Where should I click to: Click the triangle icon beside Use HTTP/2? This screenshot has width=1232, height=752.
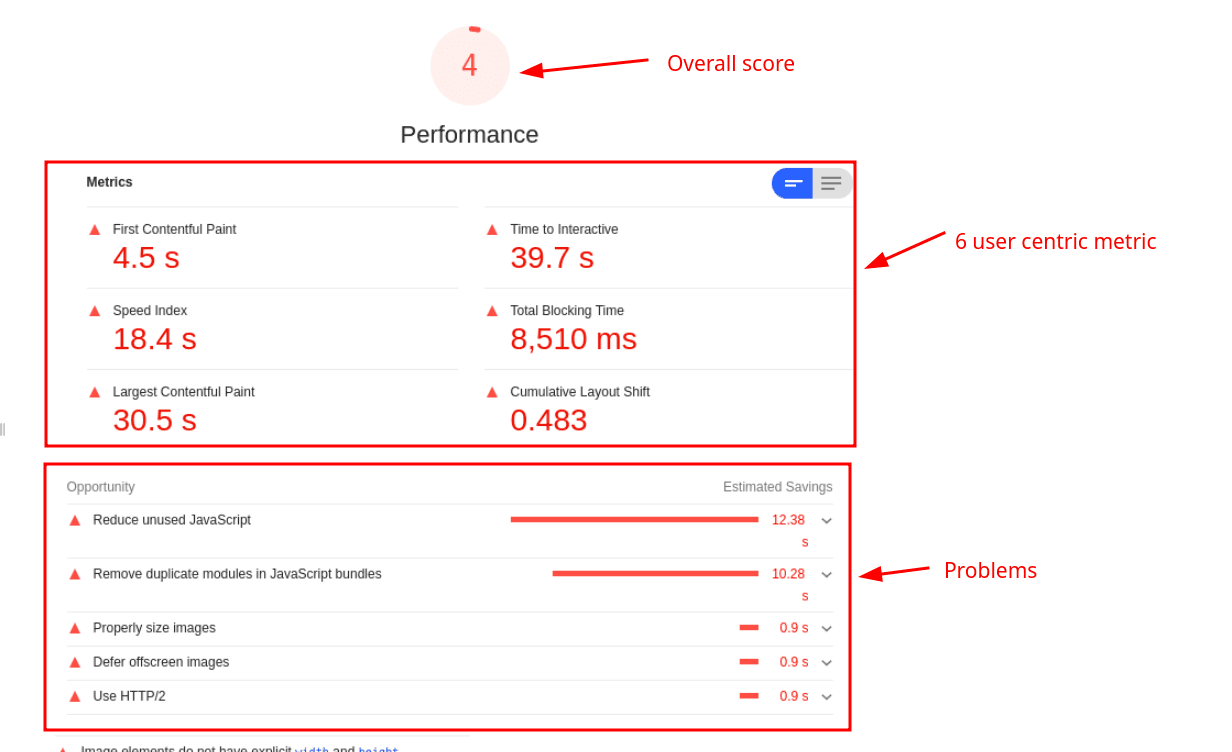75,696
